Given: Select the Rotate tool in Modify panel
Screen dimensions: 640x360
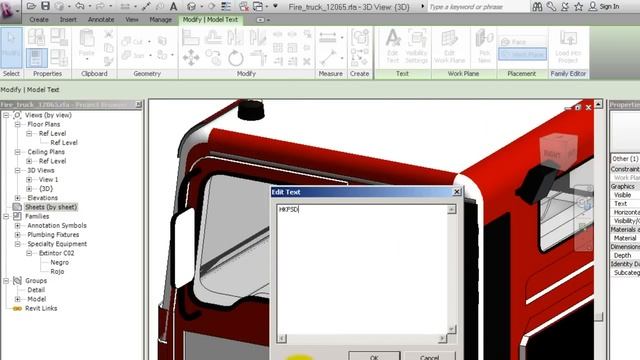Looking at the screenshot, I should [x=236, y=58].
